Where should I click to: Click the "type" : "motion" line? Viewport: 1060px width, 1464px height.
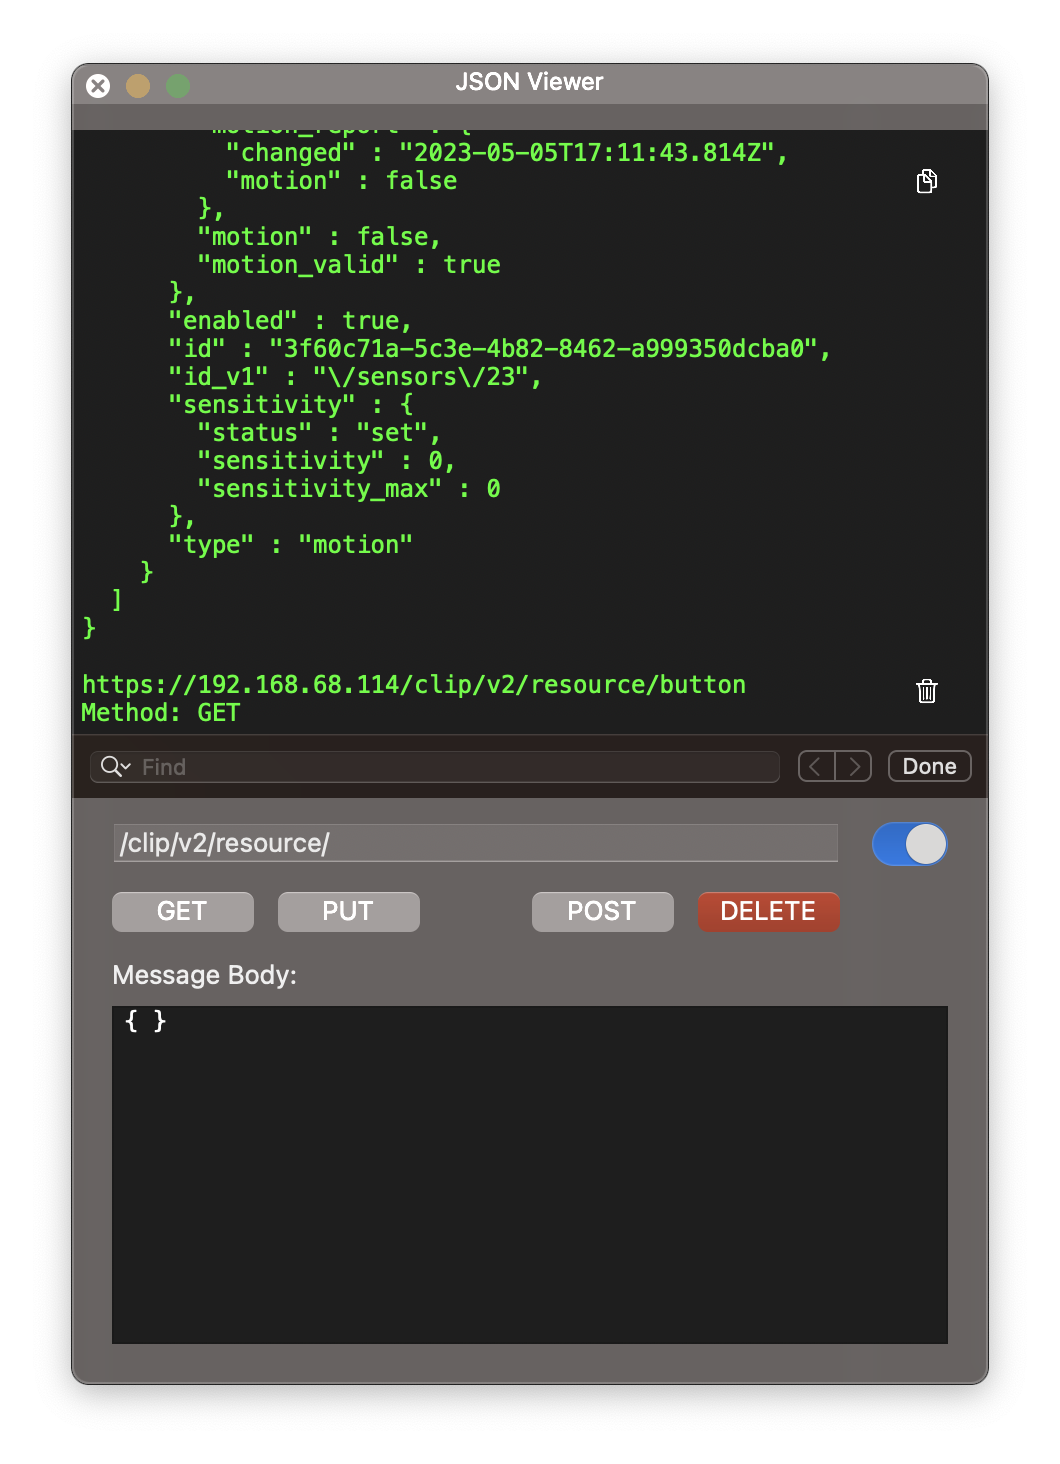pyautogui.click(x=291, y=545)
